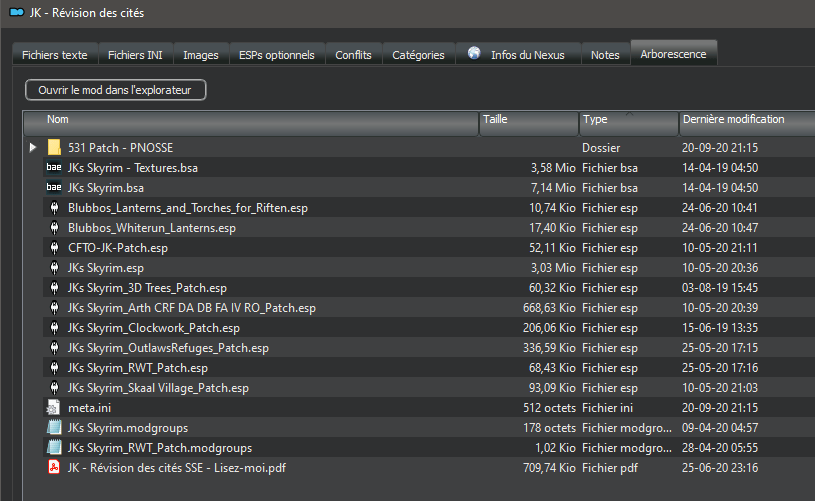815x501 pixels.
Task: Switch to the Fichiers INI tab
Action: [x=135, y=55]
